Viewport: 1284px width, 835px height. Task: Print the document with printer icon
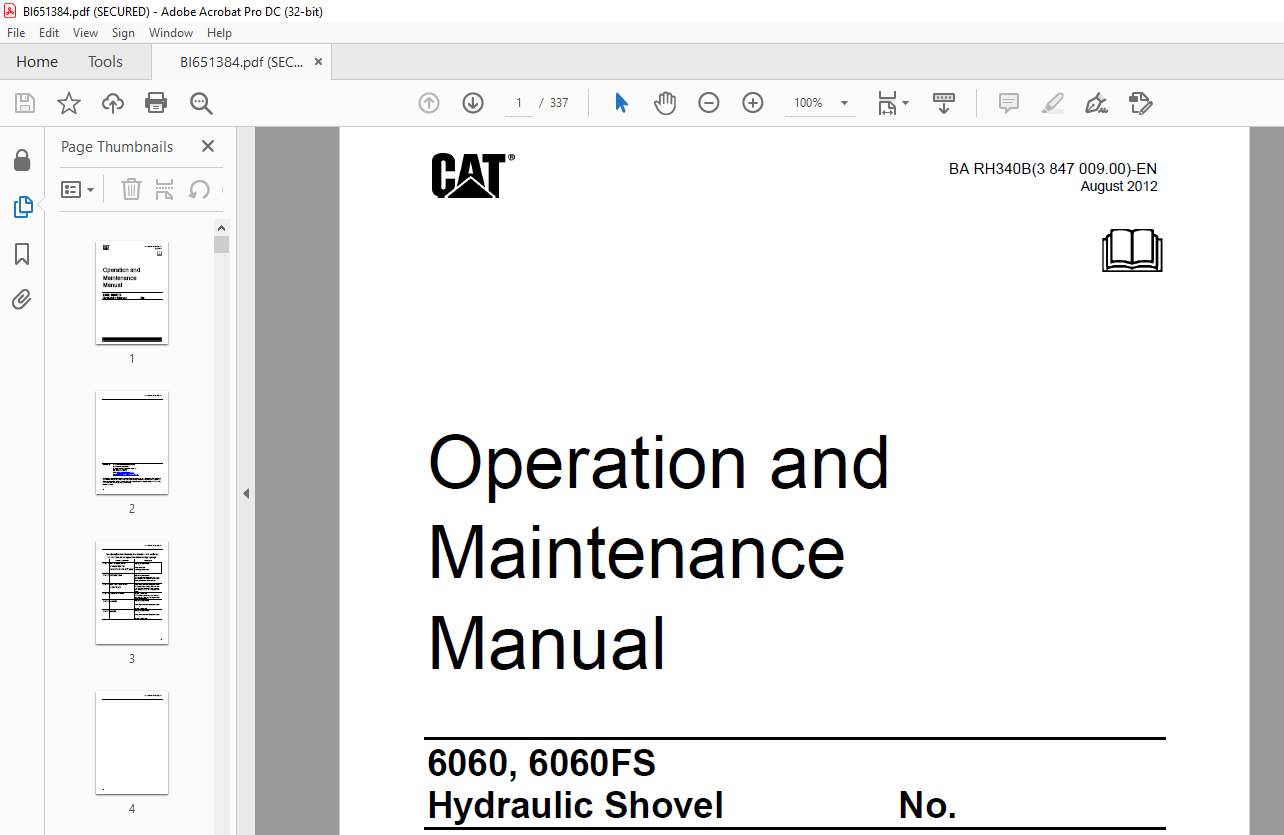[156, 103]
